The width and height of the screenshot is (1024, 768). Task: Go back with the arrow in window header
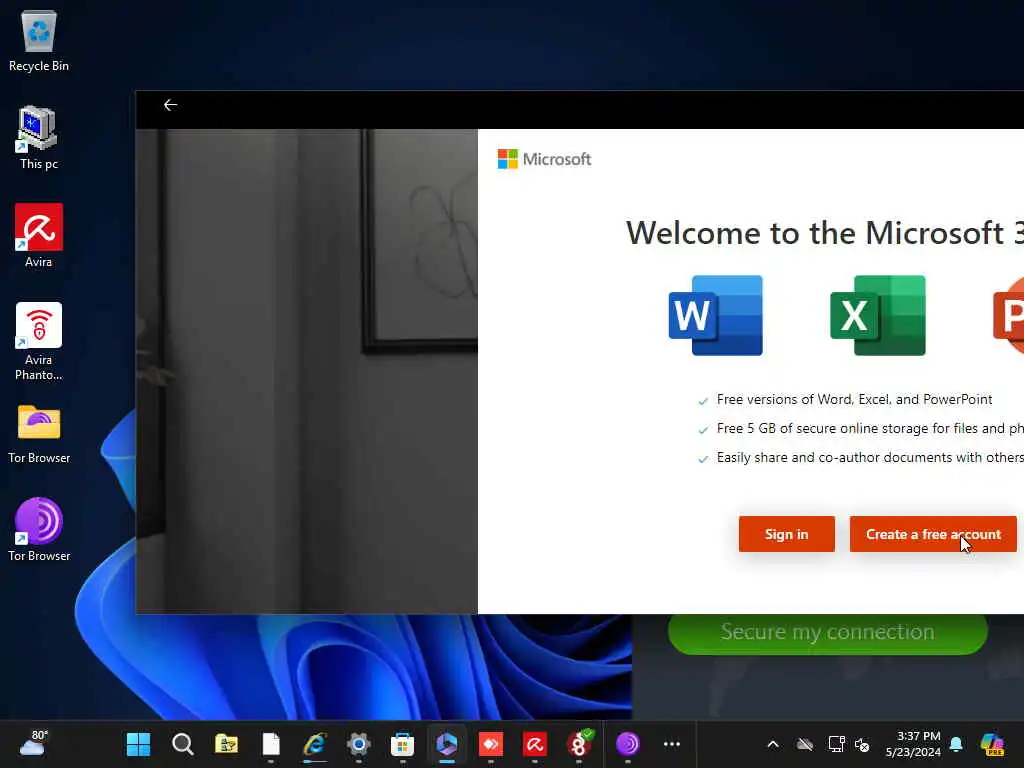[x=170, y=105]
